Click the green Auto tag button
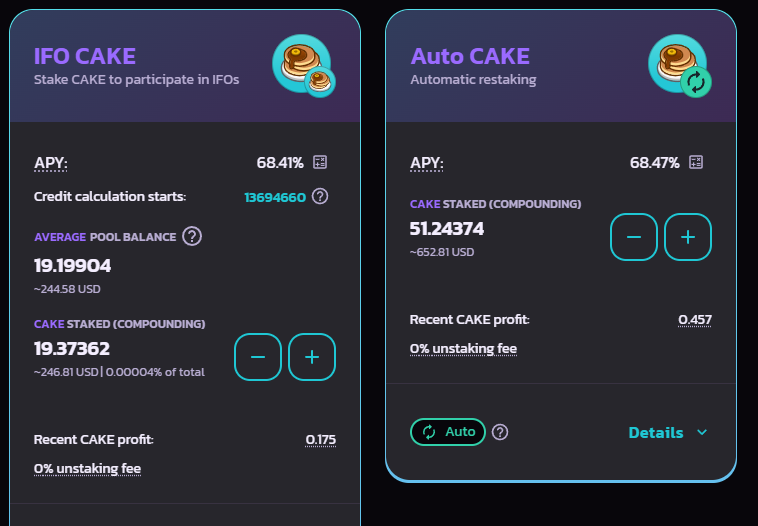The width and height of the screenshot is (758, 526). click(448, 432)
